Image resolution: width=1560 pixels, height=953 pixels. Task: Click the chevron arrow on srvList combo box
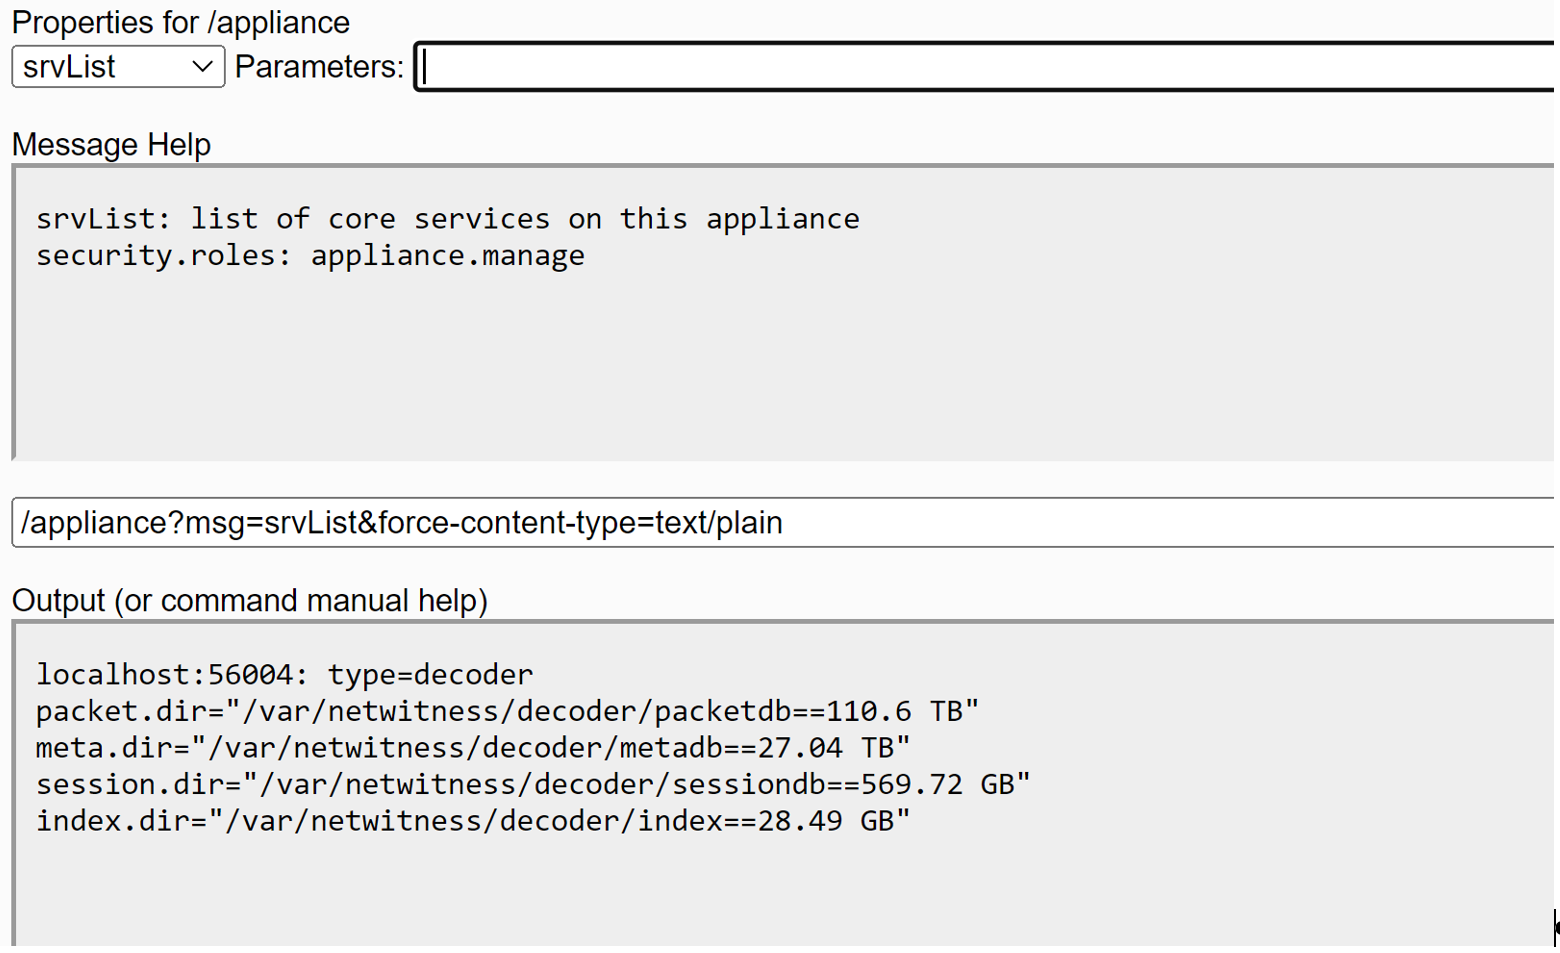point(202,67)
